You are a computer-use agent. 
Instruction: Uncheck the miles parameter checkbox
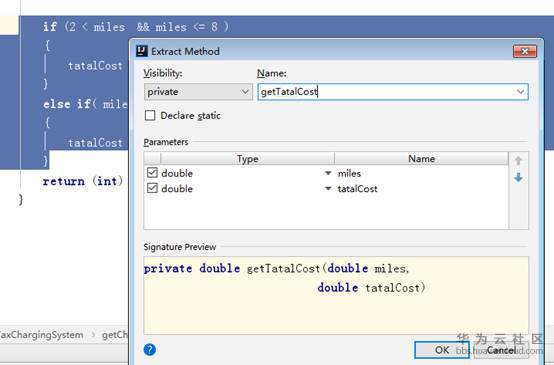152,173
